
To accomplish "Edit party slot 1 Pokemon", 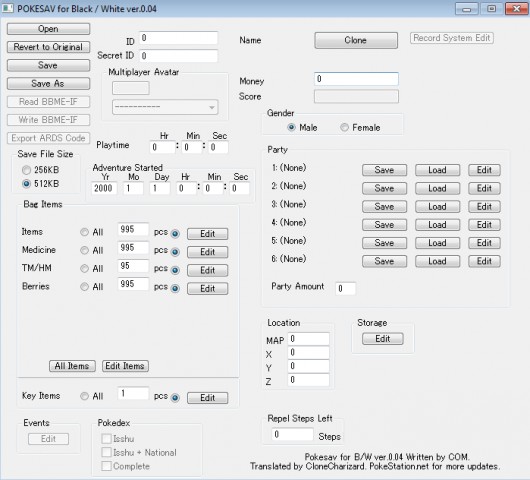I will pyautogui.click(x=484, y=170).
